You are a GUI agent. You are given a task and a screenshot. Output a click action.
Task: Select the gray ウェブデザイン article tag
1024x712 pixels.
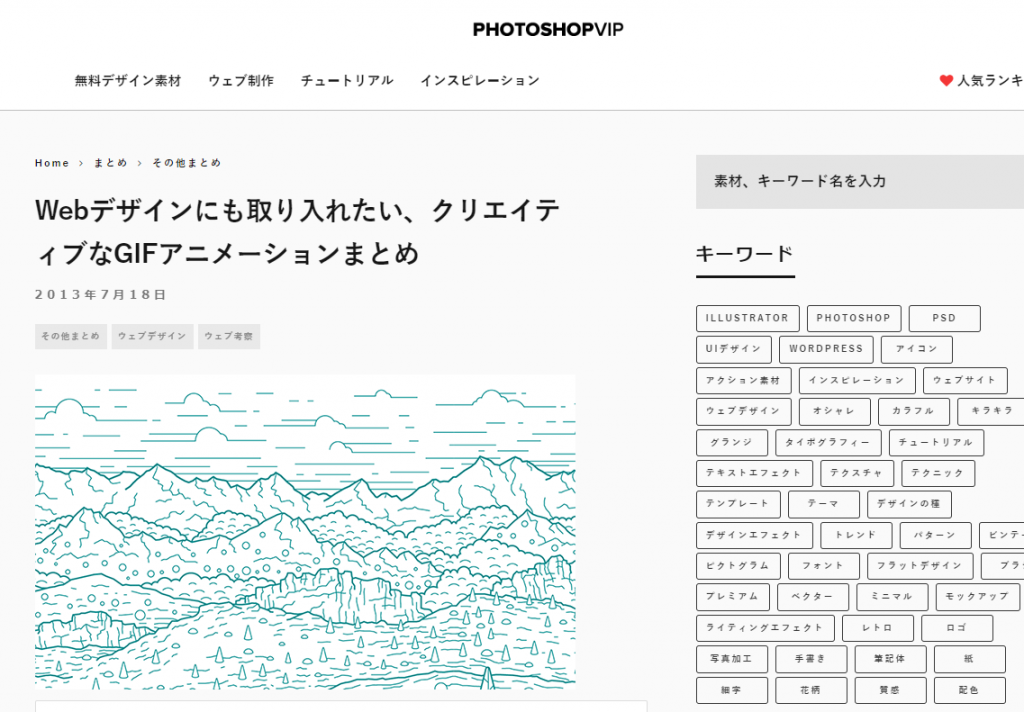tap(152, 336)
